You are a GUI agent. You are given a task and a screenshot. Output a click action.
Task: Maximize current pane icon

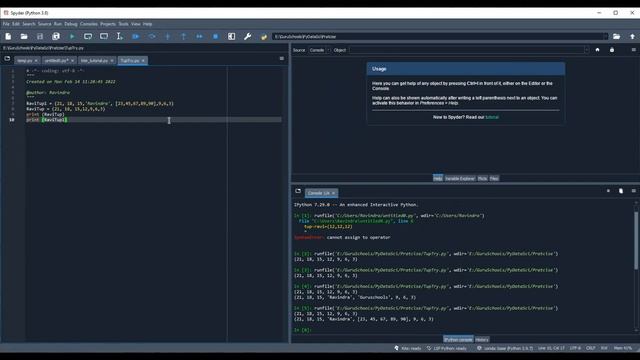[231, 36]
